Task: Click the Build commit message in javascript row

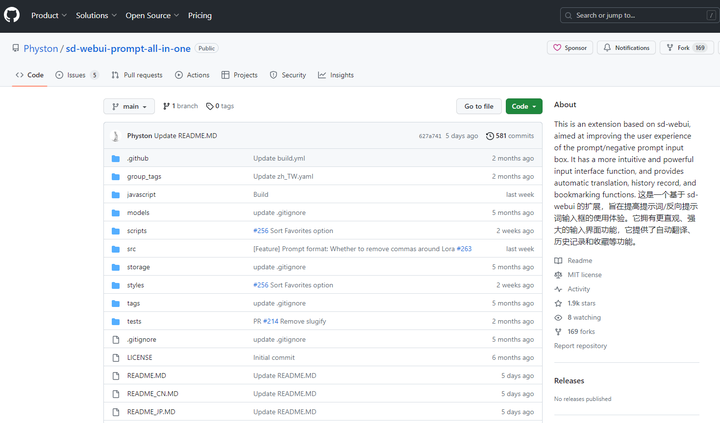Action: 261,195
